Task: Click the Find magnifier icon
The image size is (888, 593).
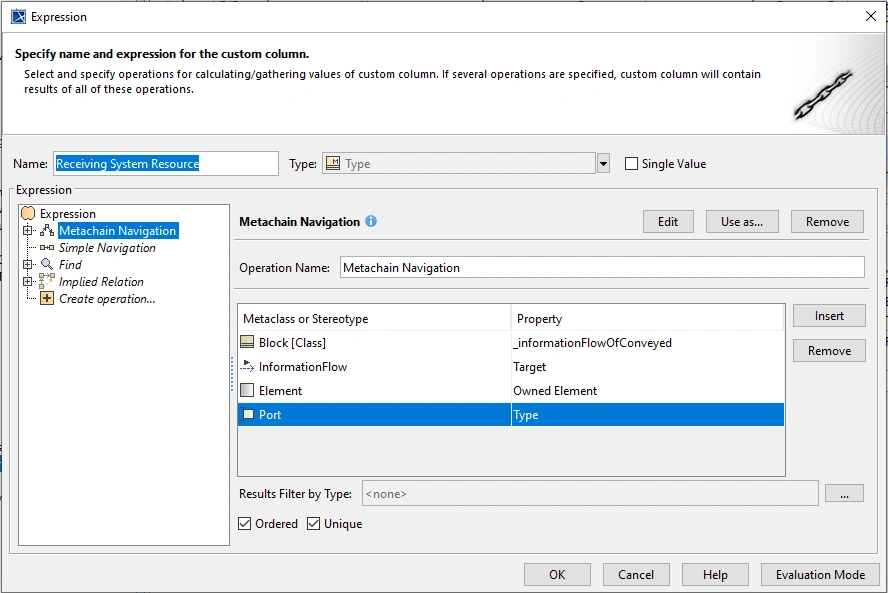Action: tap(47, 265)
